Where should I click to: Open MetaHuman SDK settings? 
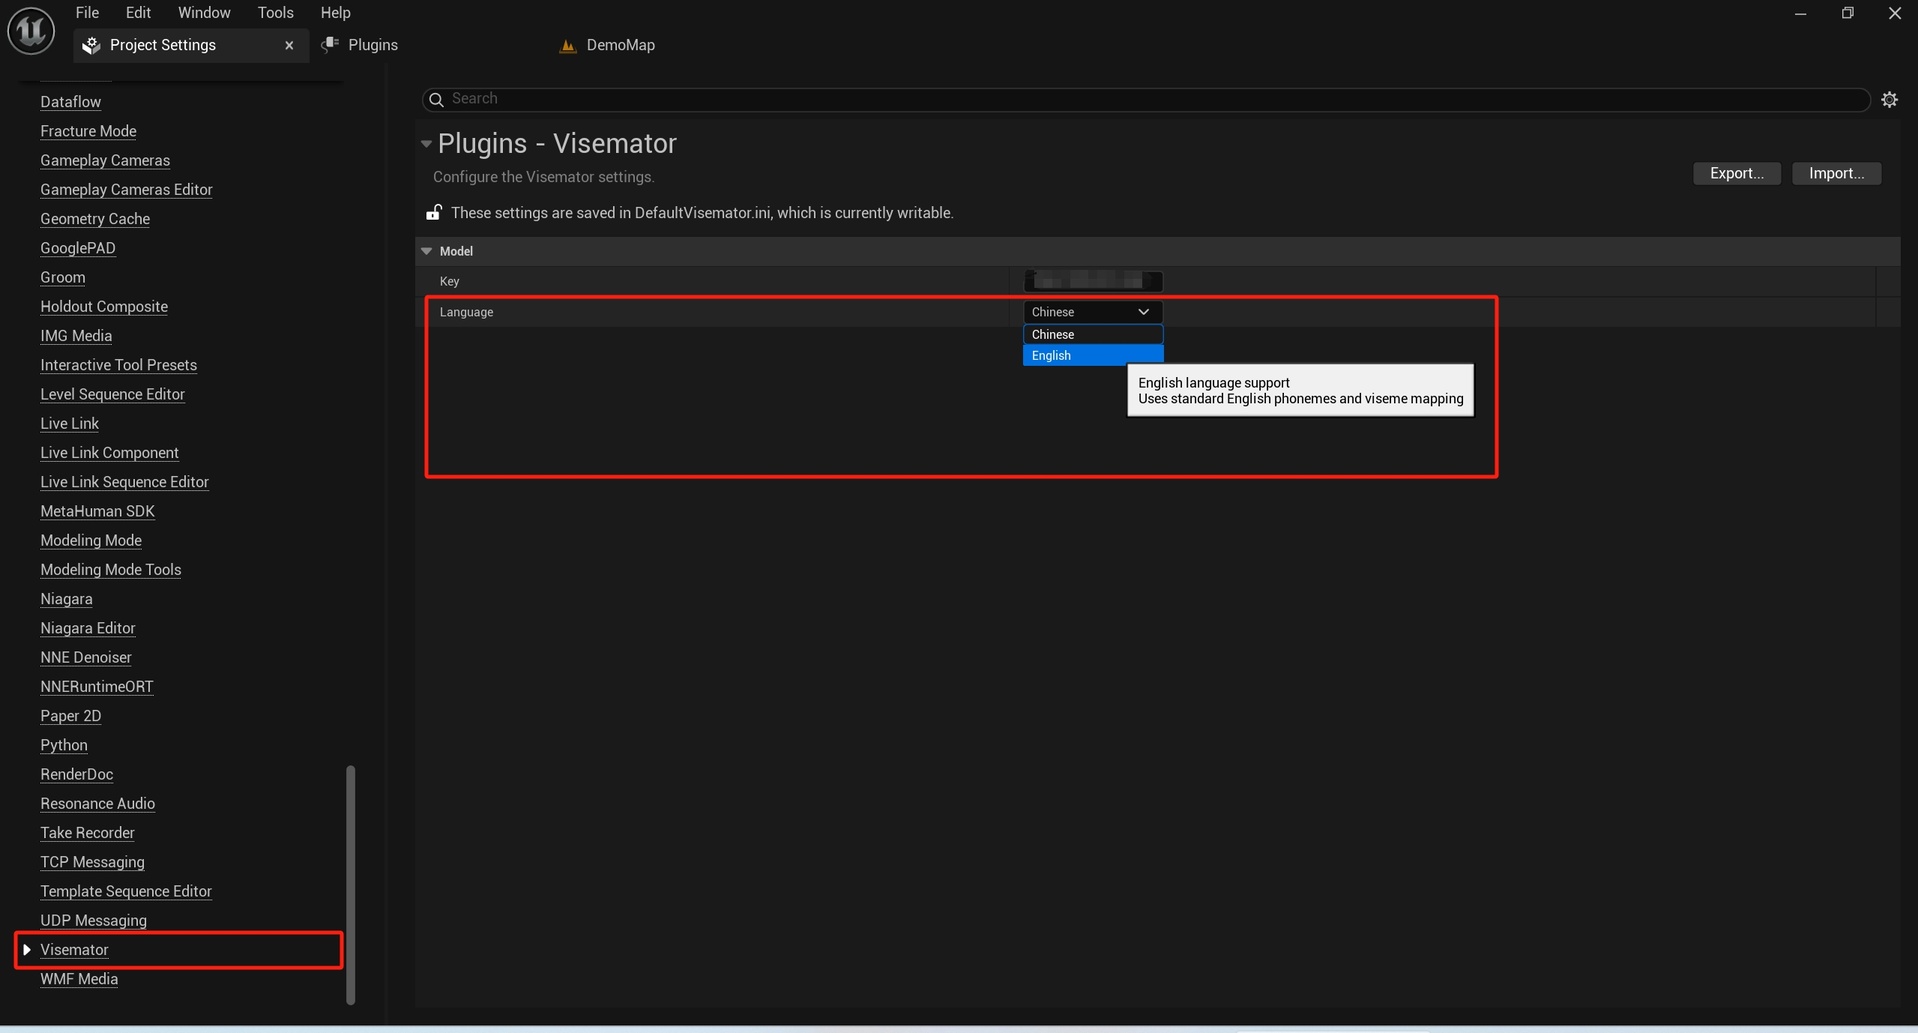(x=98, y=511)
